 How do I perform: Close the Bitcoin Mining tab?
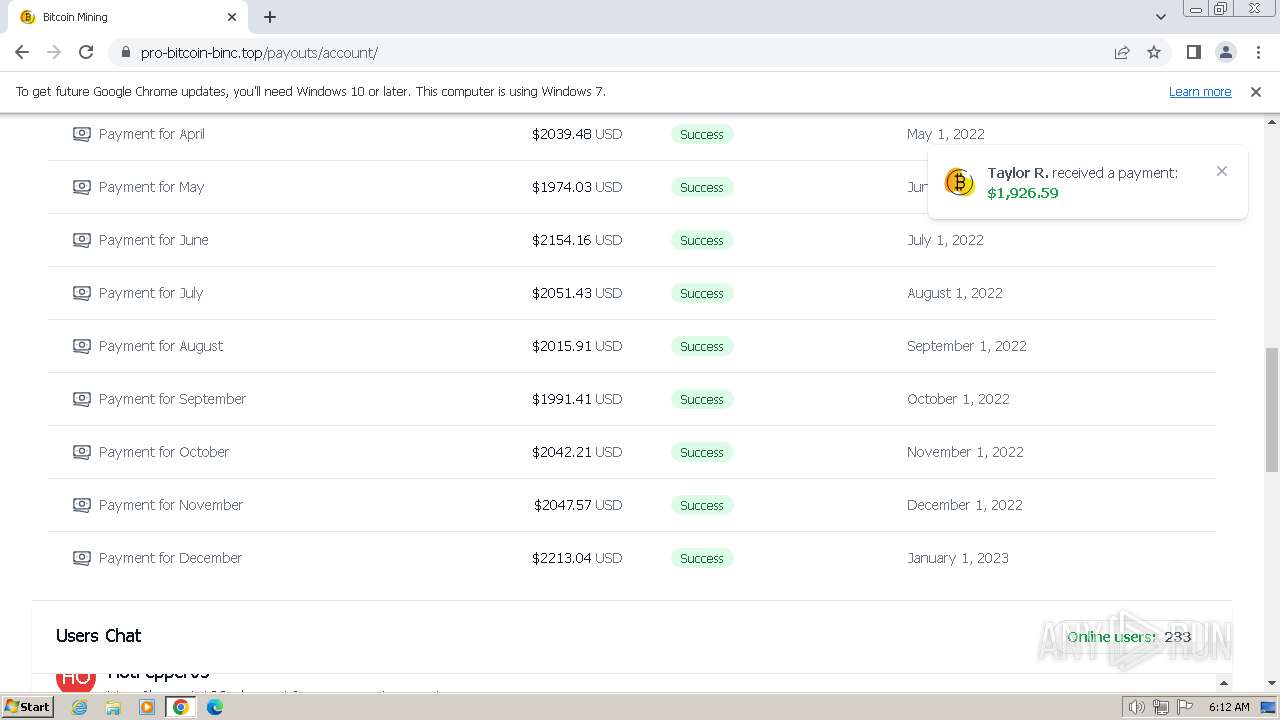coord(232,17)
